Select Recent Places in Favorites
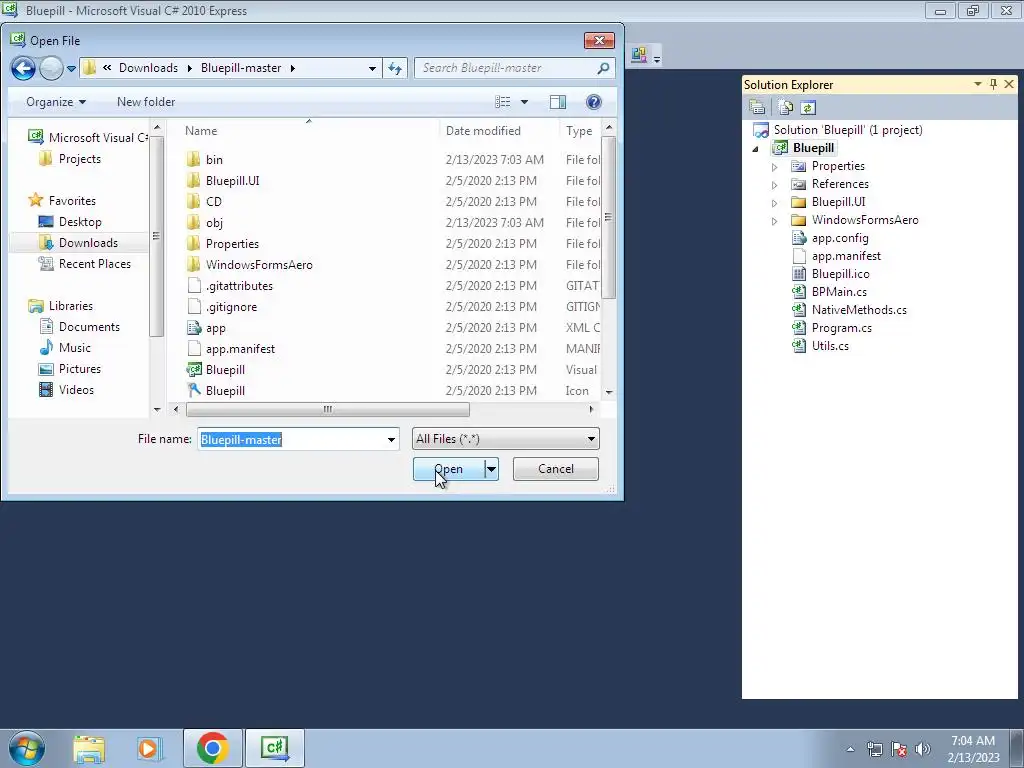 (x=85, y=264)
